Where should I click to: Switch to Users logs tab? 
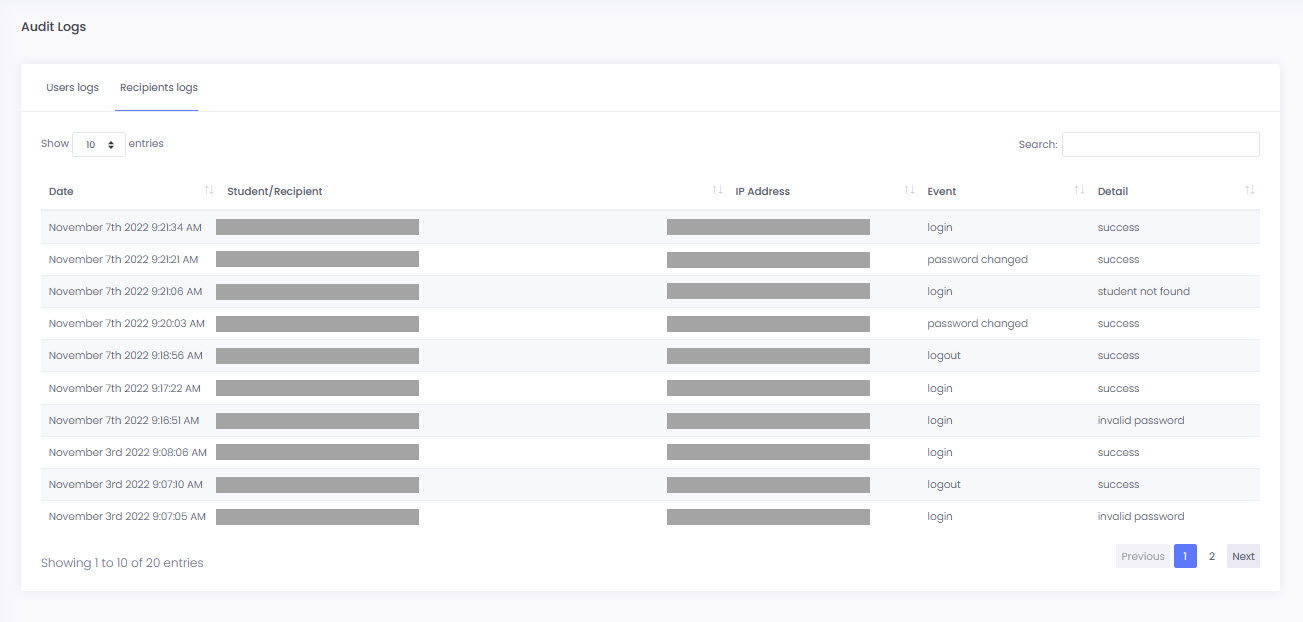click(x=72, y=88)
